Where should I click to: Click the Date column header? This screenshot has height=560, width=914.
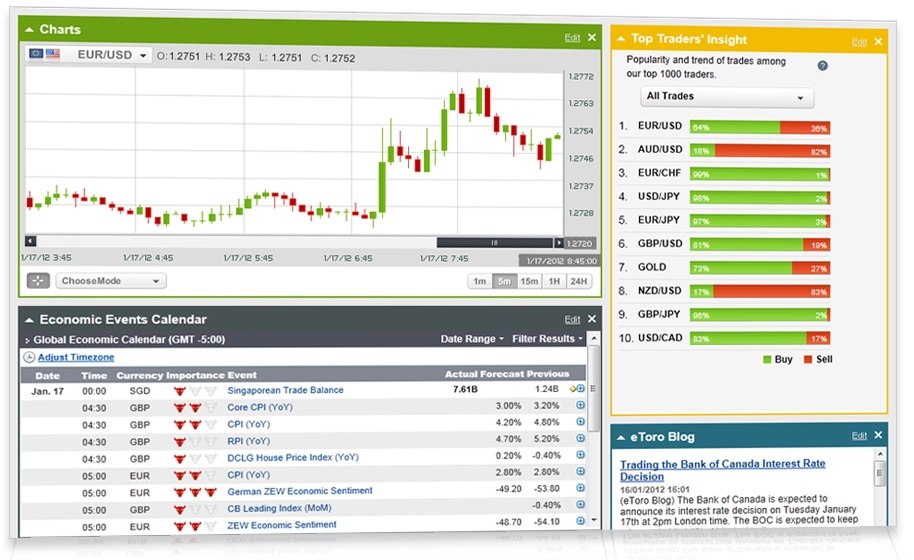[x=48, y=376]
